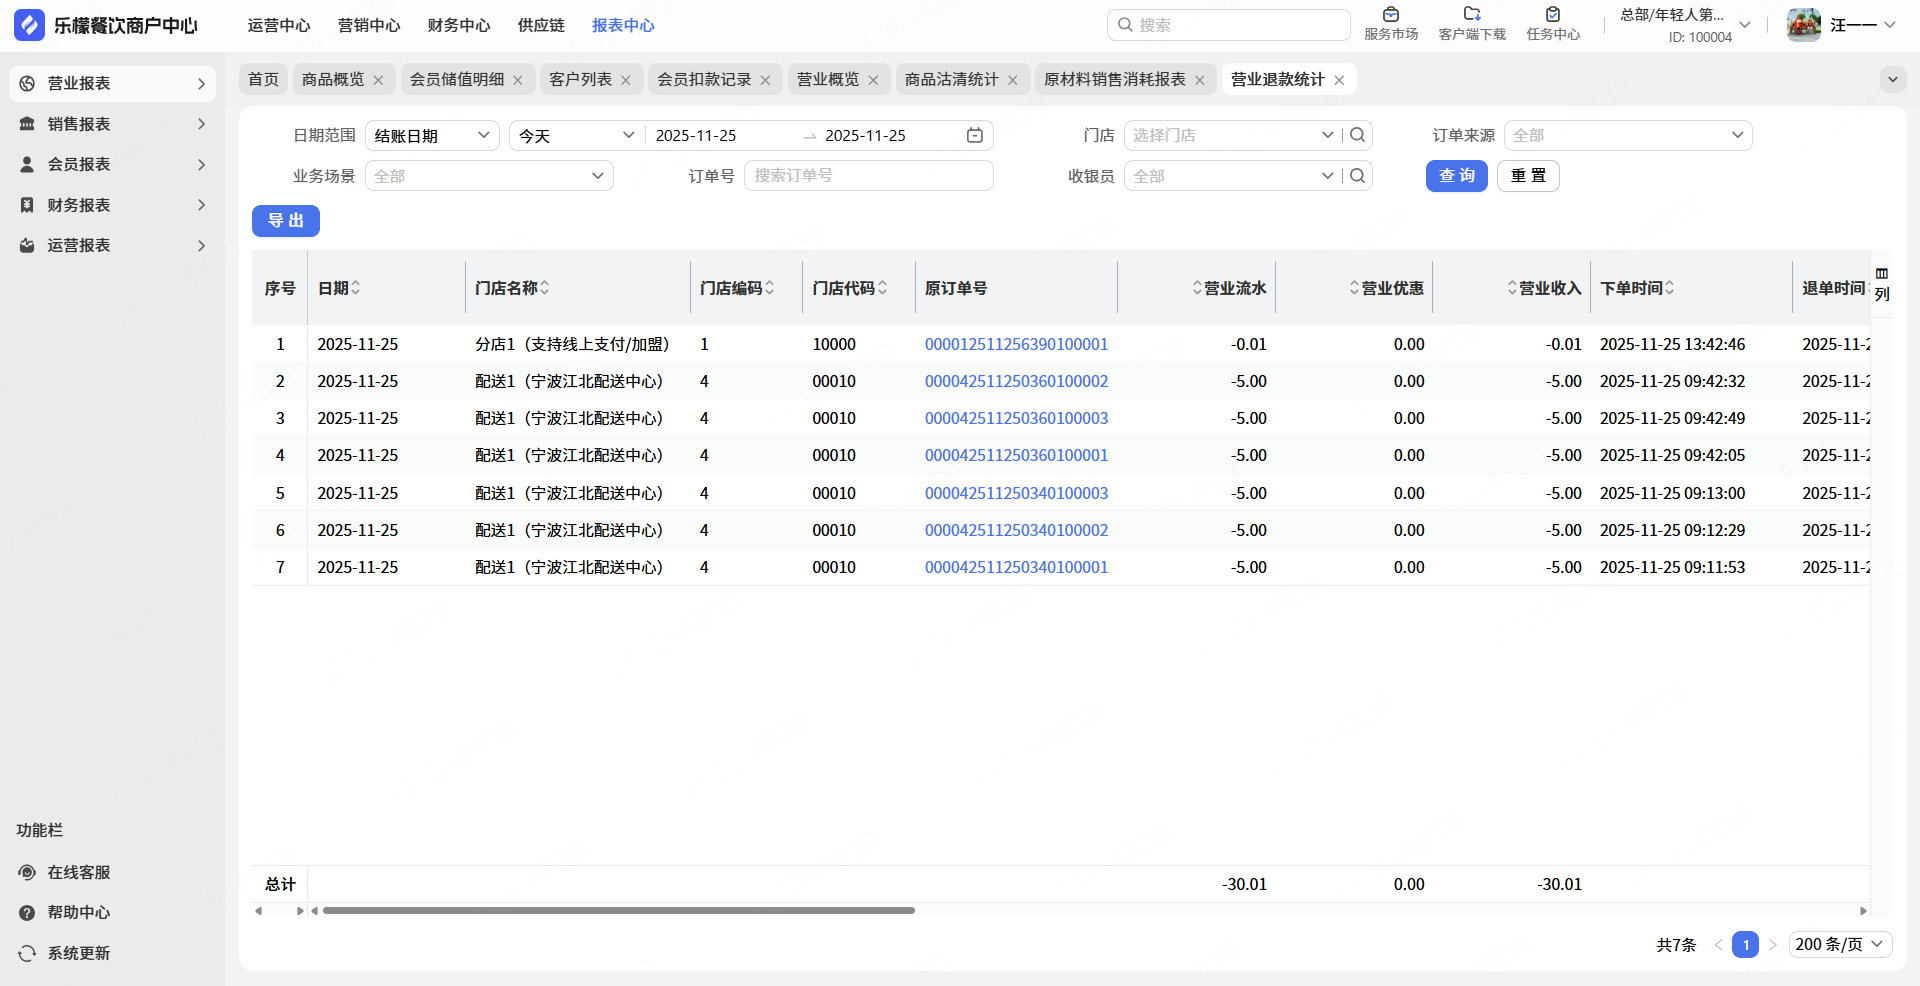Viewport: 1920px width, 986px height.
Task: Open the 服务市场 service market icon
Action: [1390, 15]
